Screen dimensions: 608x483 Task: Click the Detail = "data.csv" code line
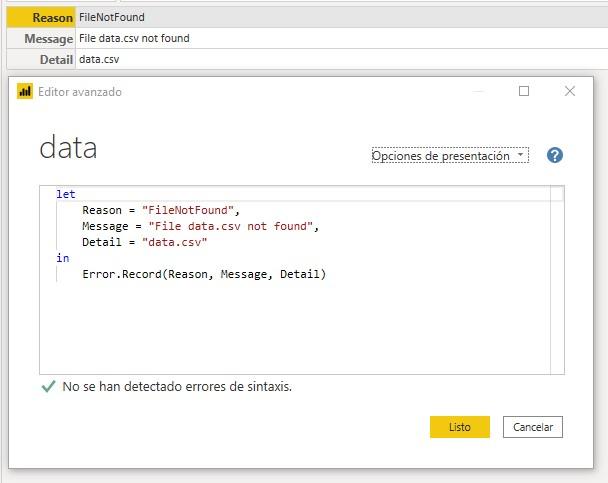145,242
